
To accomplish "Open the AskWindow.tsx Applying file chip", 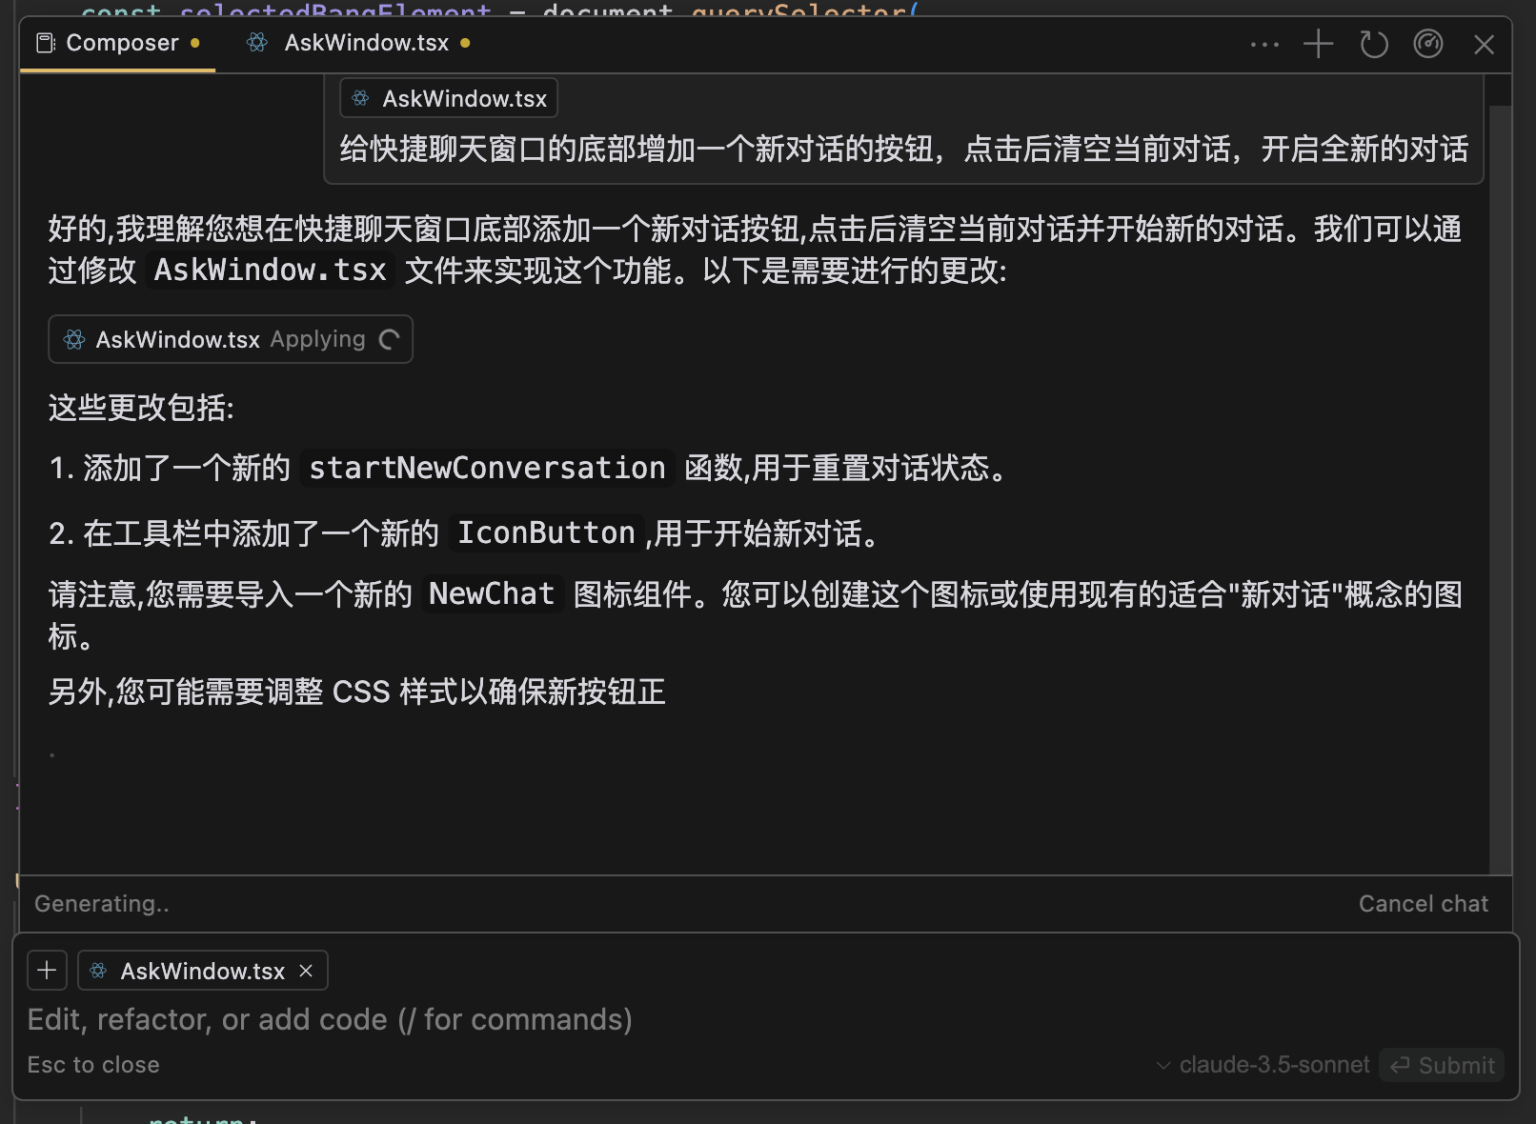I will pos(230,340).
